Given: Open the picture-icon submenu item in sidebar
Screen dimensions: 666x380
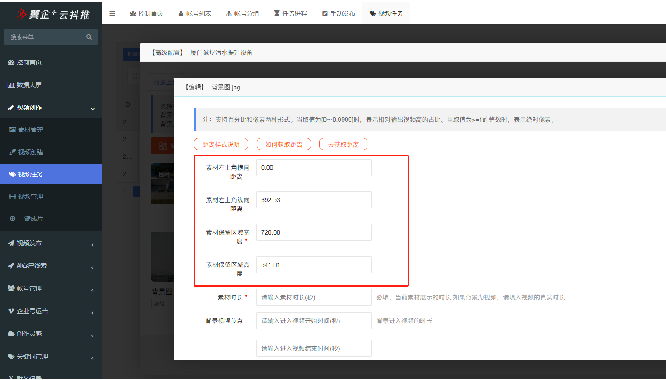Looking at the screenshot, I should 51,129.
